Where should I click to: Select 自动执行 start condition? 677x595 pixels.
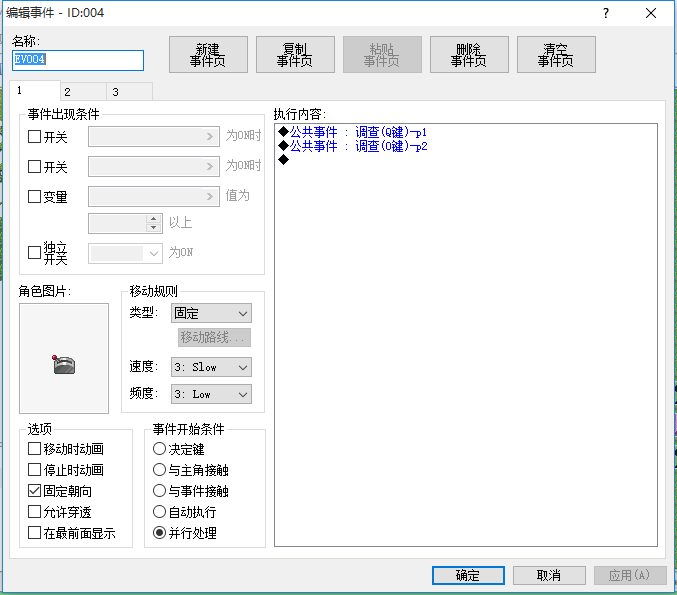159,512
